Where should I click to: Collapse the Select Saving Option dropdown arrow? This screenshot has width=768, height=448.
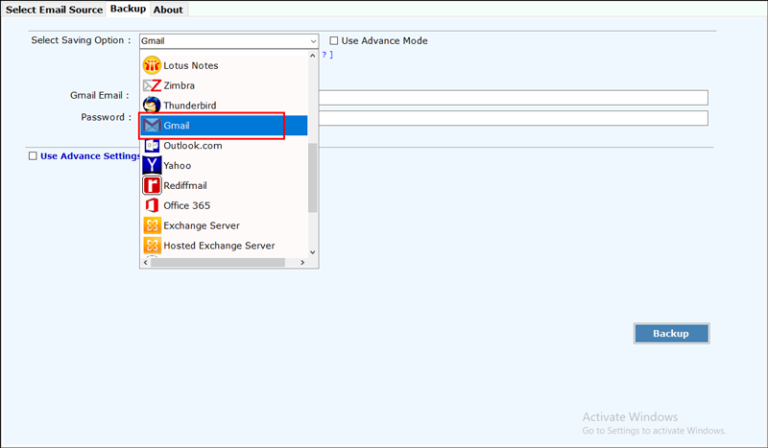313,41
